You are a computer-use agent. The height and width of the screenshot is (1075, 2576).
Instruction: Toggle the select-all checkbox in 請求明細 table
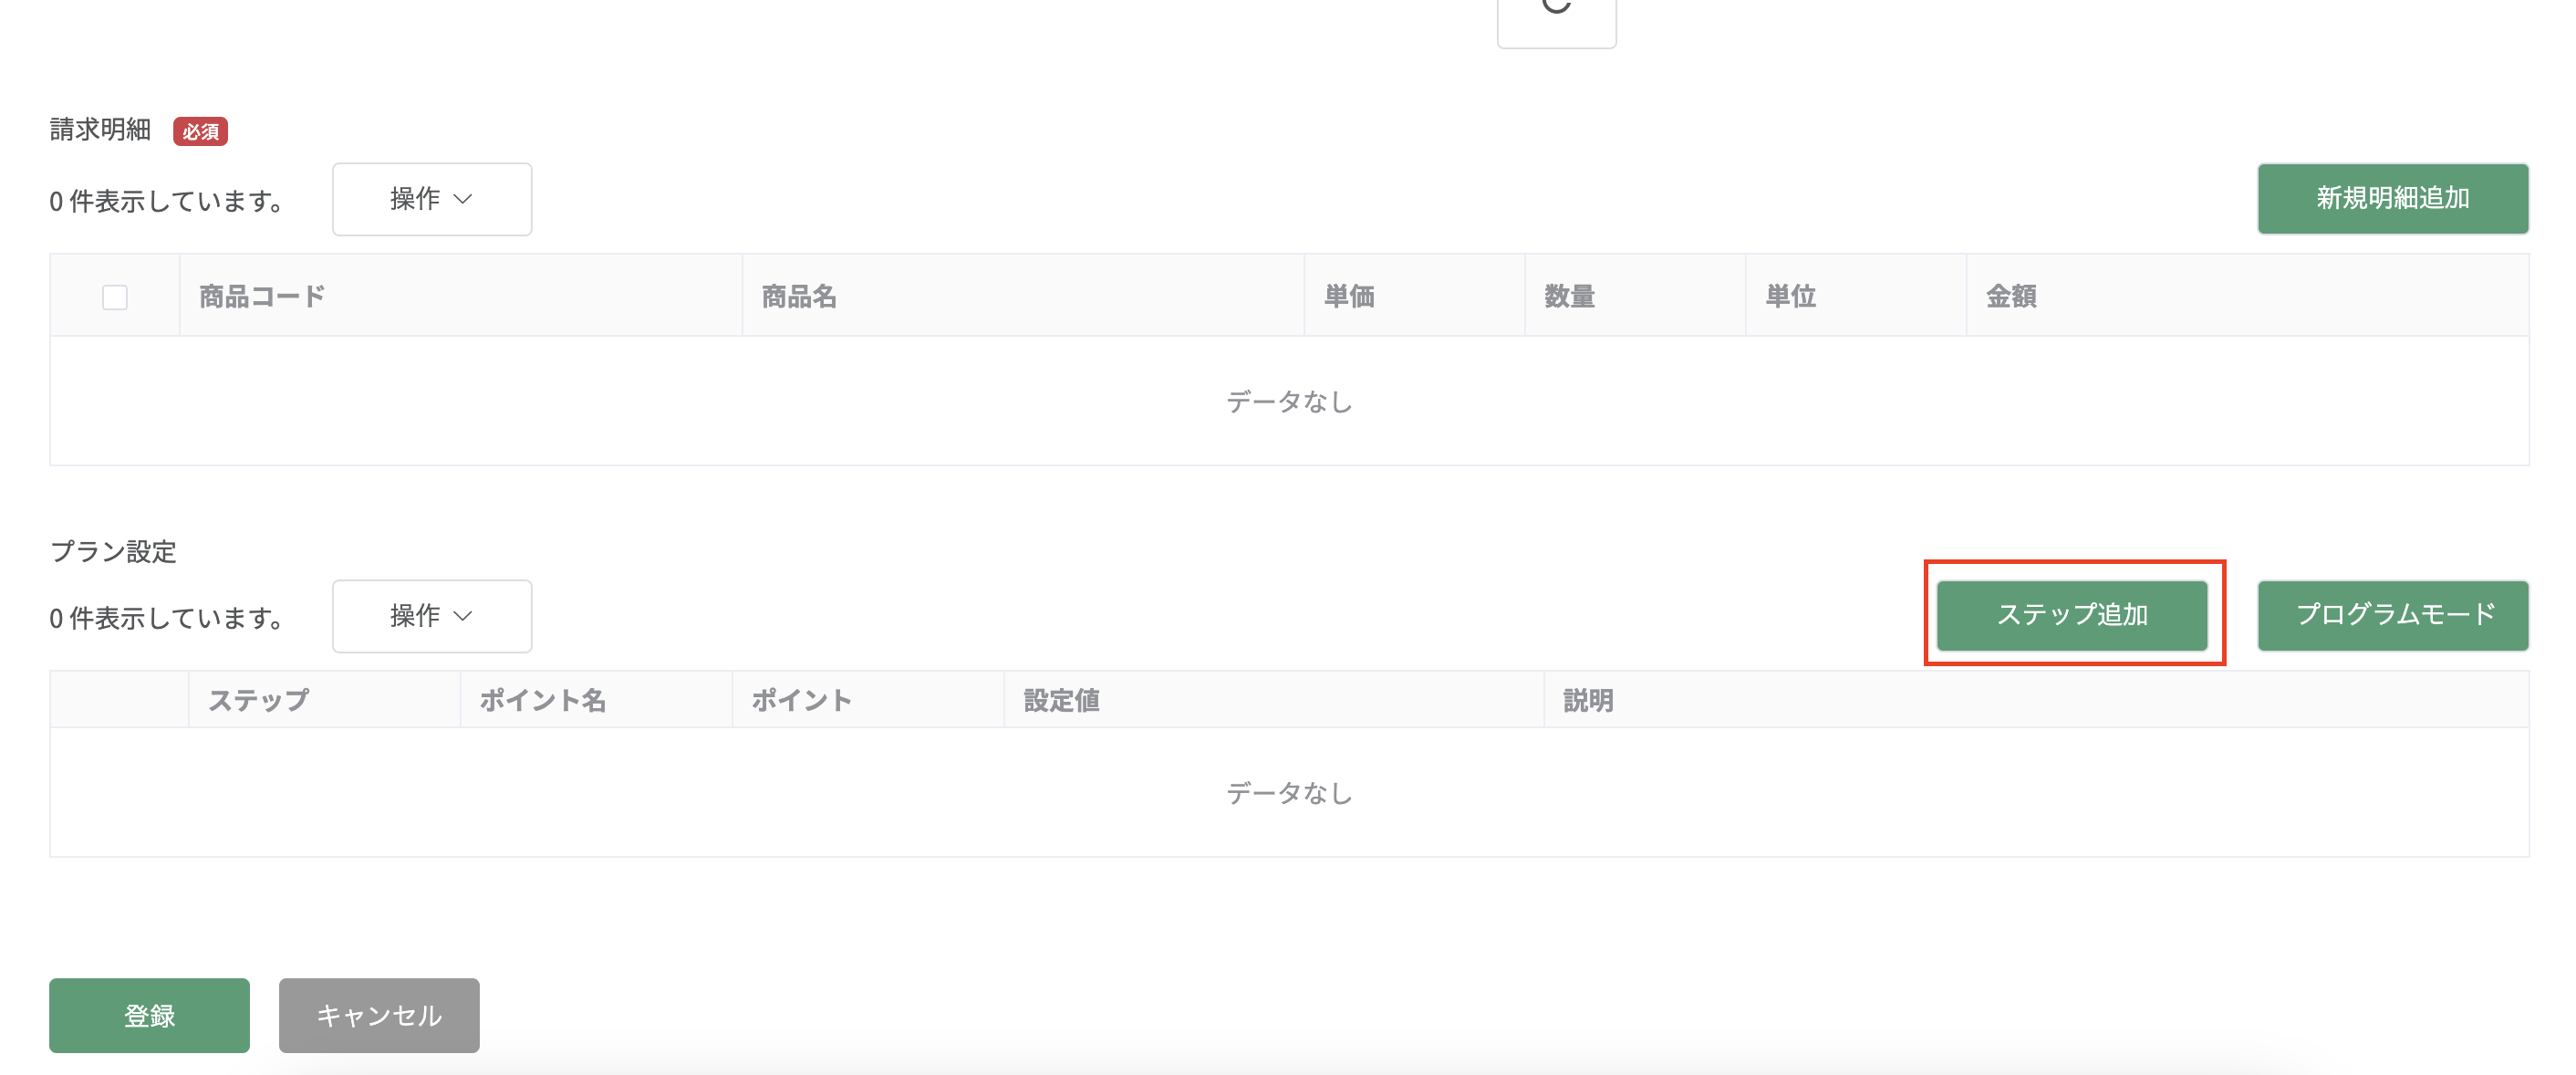(115, 297)
